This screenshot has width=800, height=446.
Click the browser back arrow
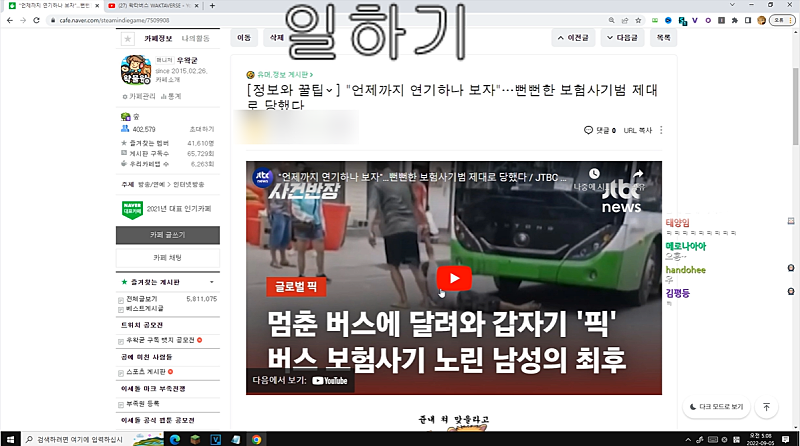tap(10, 20)
